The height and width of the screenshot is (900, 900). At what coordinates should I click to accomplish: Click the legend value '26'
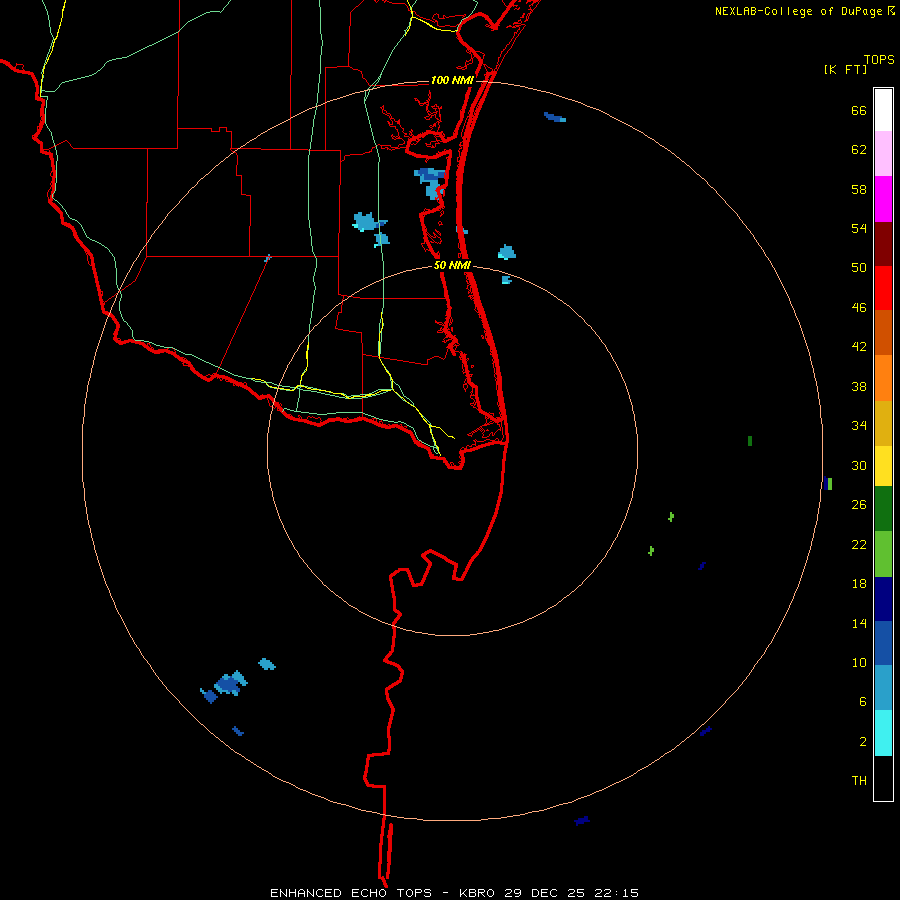(x=859, y=505)
